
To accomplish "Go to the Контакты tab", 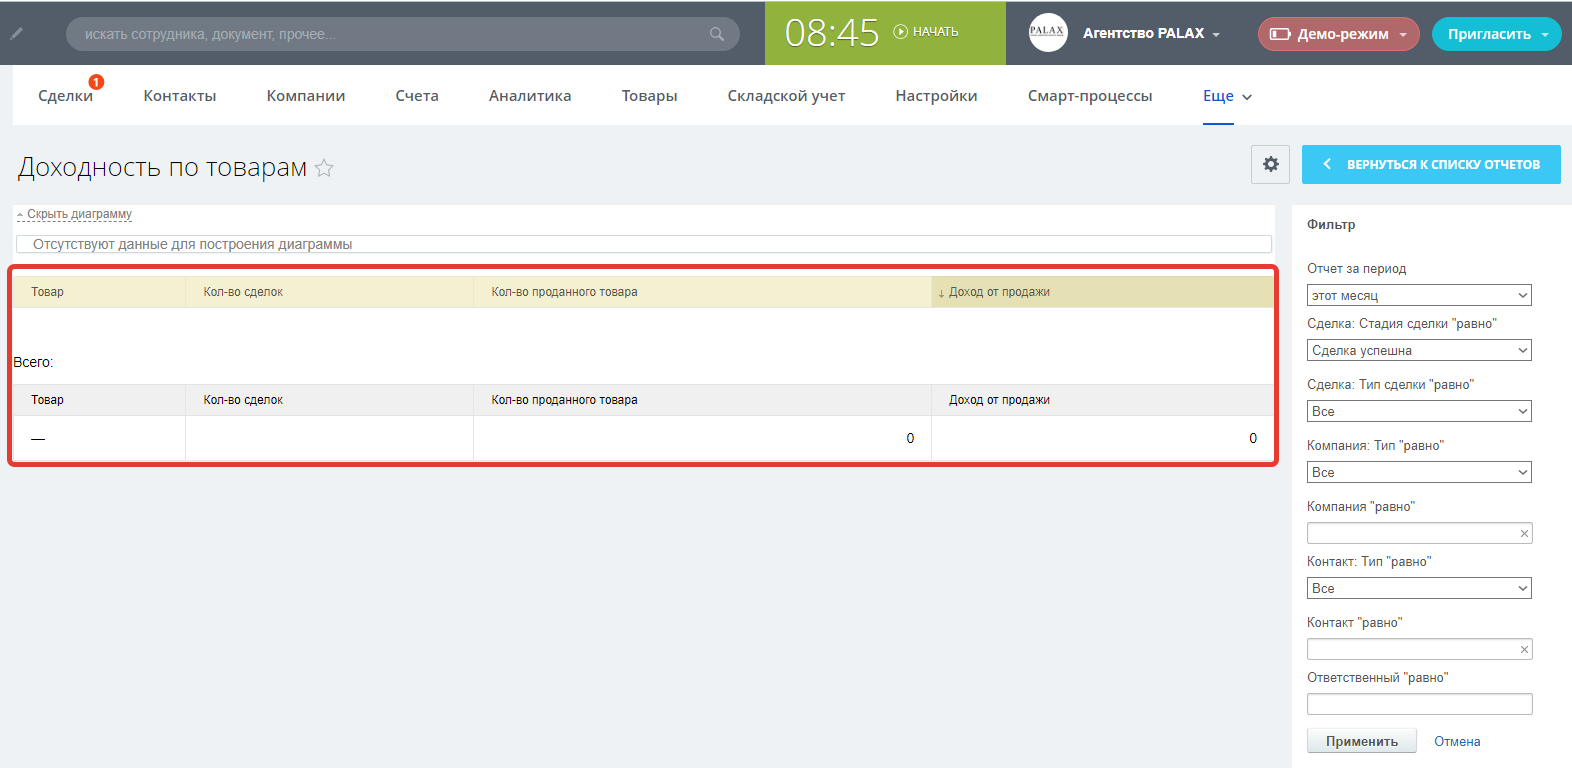I will (180, 96).
